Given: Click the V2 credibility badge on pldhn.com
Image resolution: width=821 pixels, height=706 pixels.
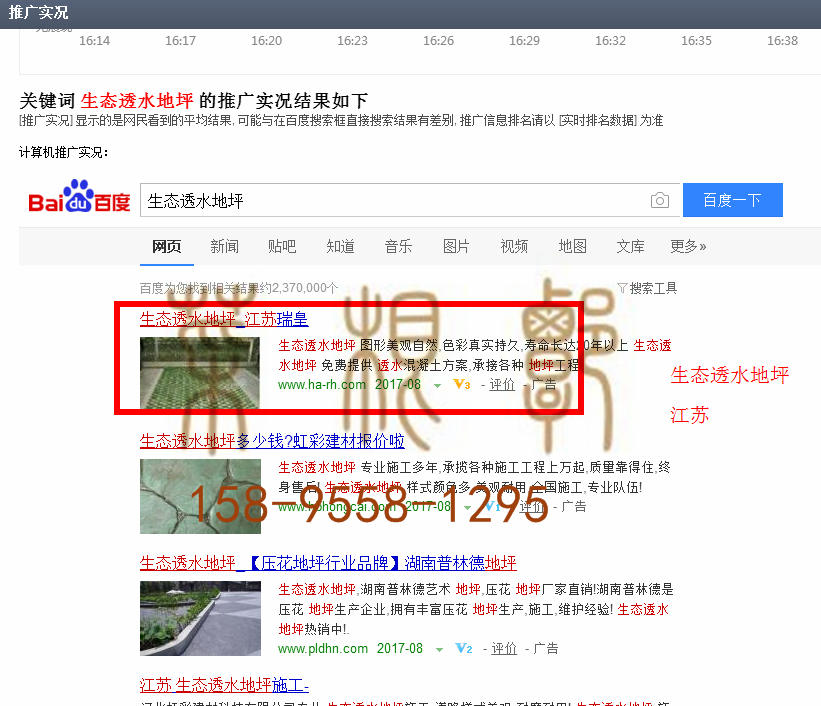Looking at the screenshot, I should click(x=464, y=648).
